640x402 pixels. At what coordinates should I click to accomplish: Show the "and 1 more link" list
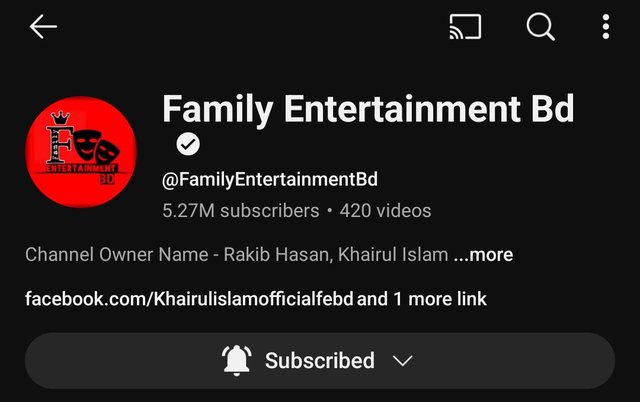point(422,299)
